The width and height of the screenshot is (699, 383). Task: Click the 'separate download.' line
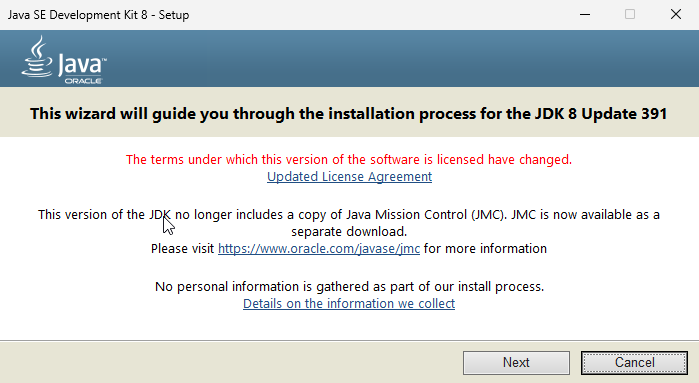coord(349,232)
